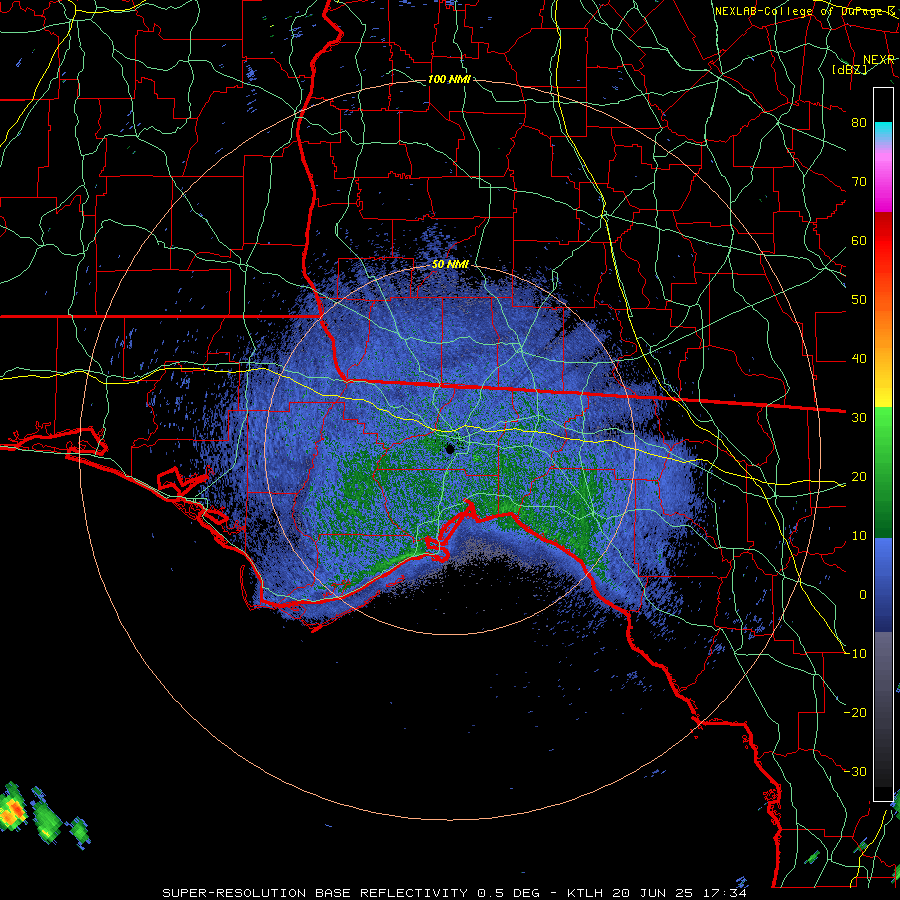Click the "NEXR" label above the color scale
This screenshot has width=900, height=900.
point(879,60)
